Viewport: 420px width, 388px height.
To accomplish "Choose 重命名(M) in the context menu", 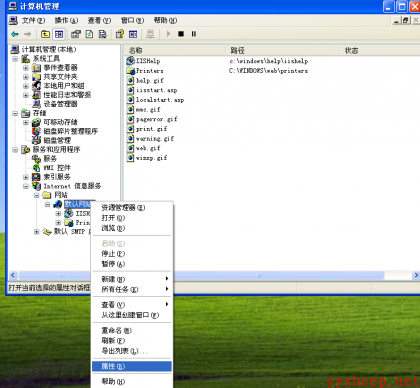I will (132, 330).
